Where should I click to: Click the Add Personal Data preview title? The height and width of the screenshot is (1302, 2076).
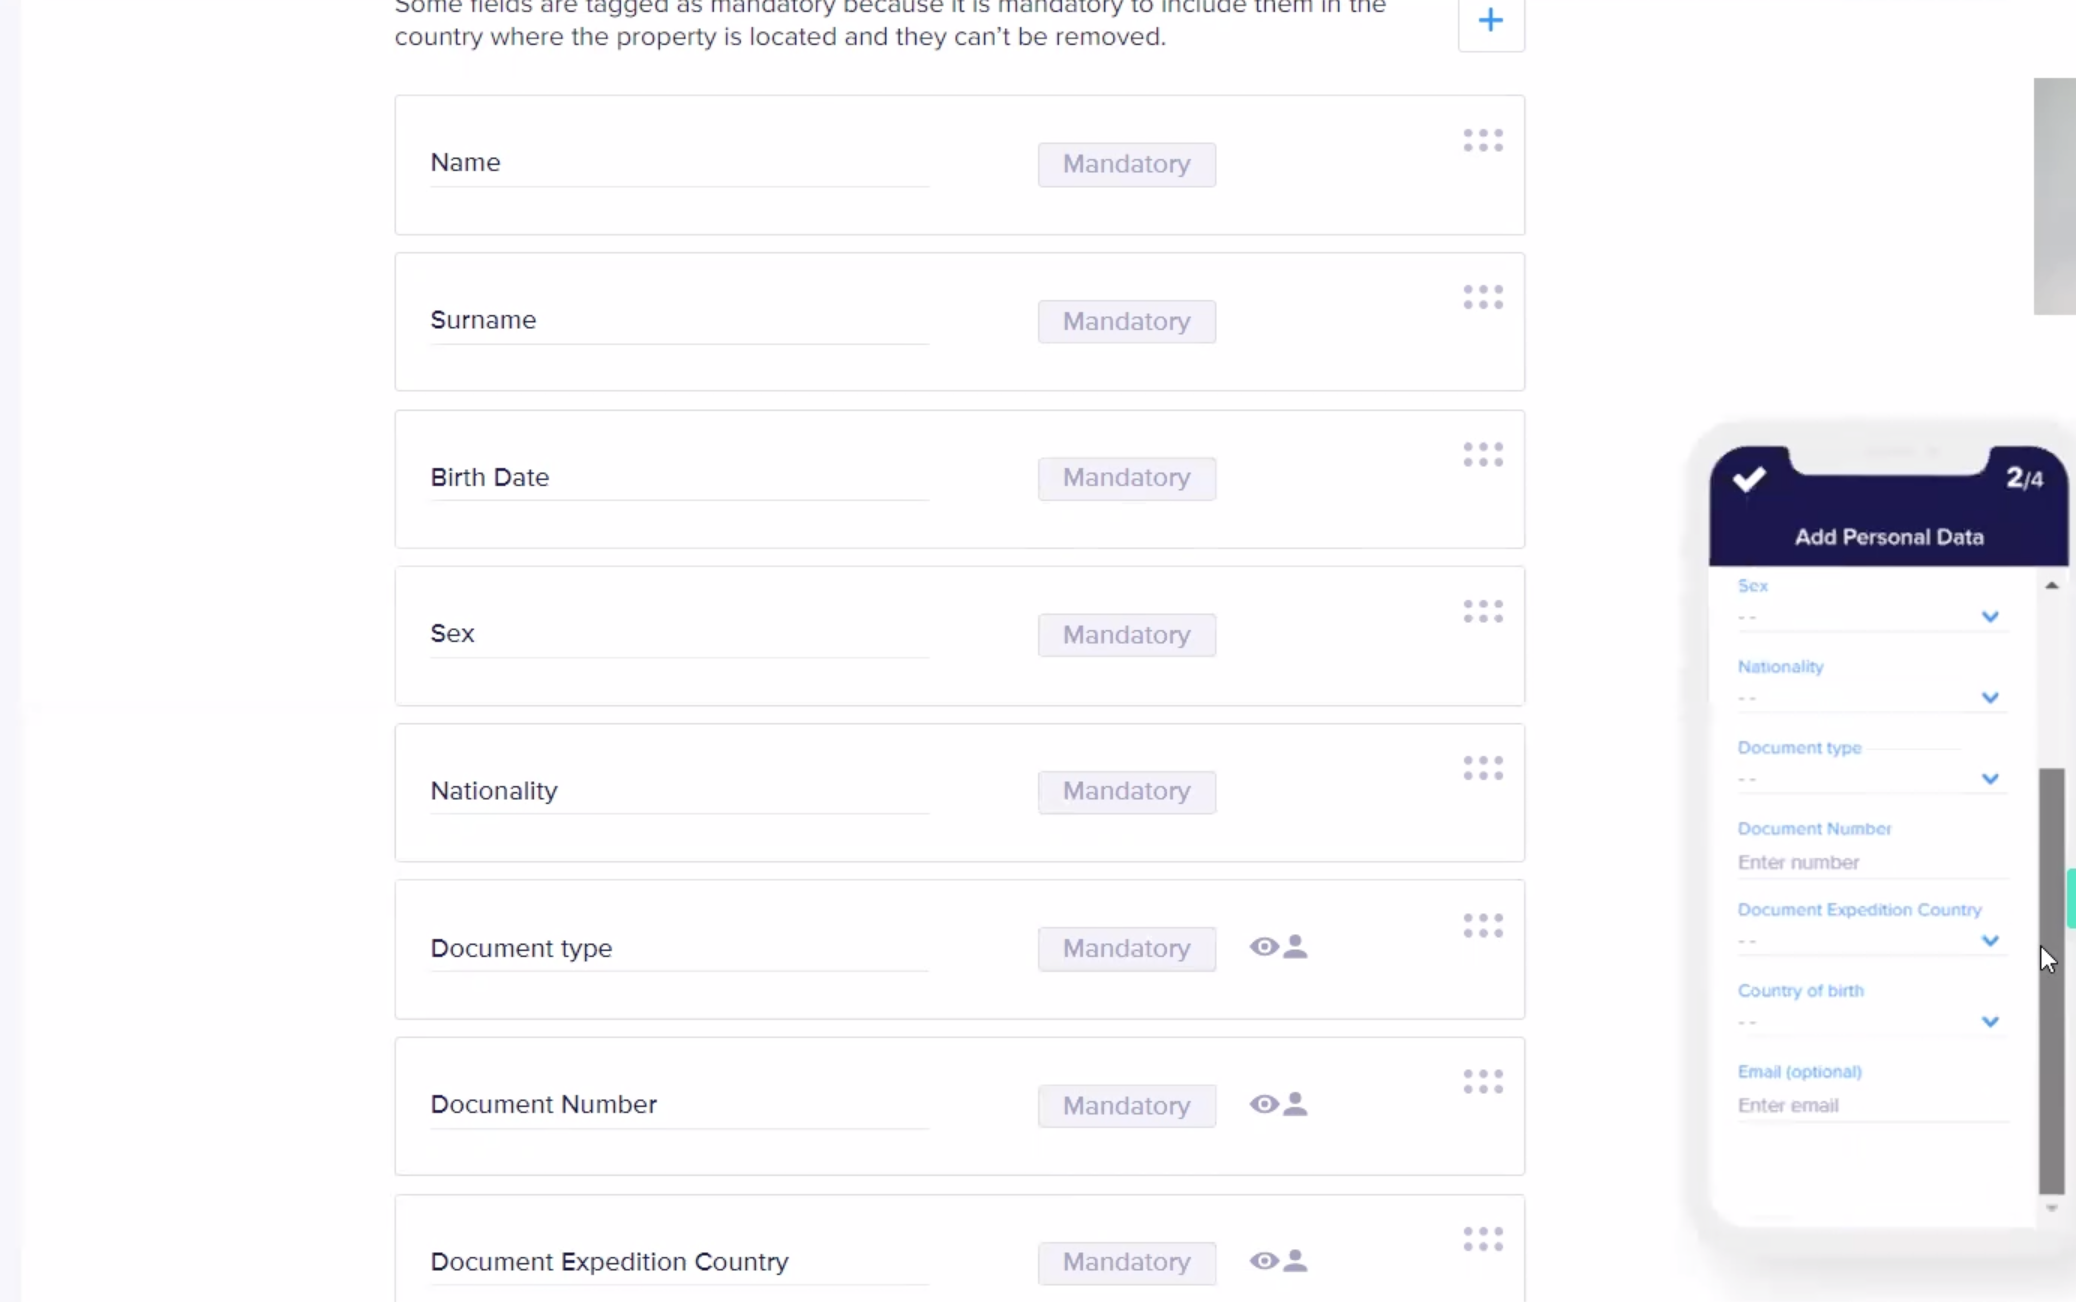point(1889,537)
